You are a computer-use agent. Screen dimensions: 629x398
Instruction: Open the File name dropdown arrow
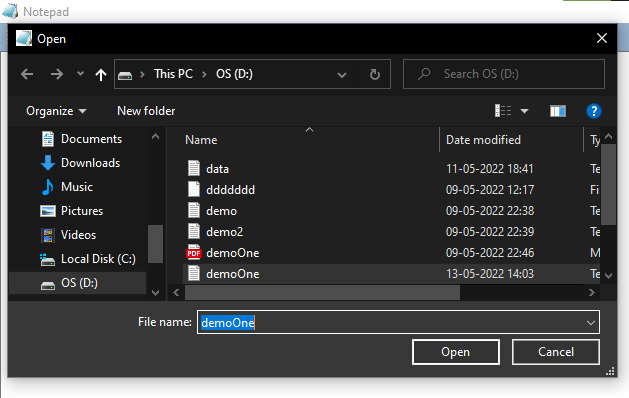(x=590, y=323)
